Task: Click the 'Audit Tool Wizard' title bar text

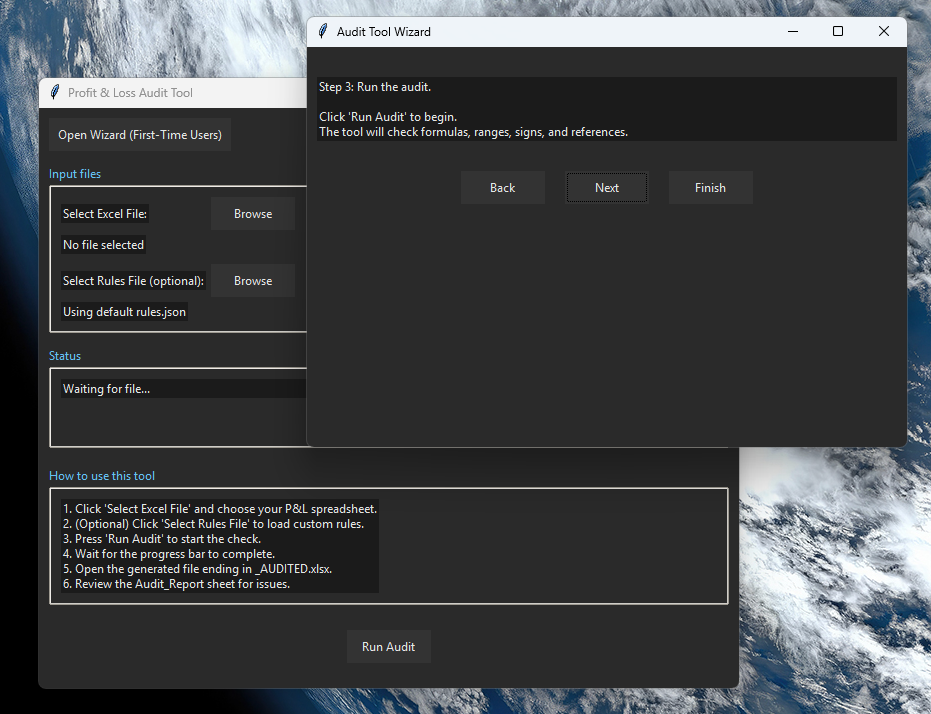Action: (384, 31)
